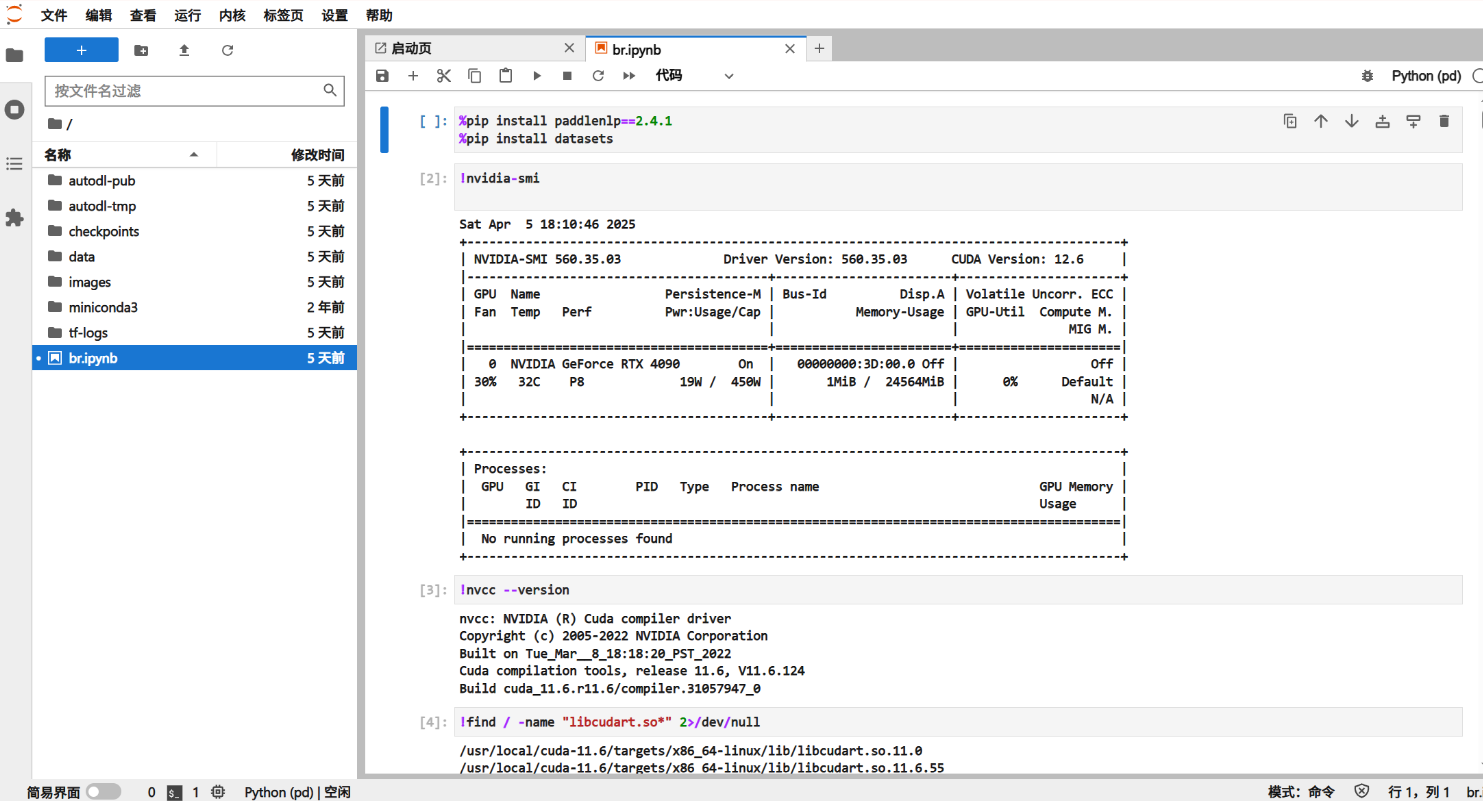Open the 运行 menu
Viewport: 1483px width, 801px height.
pyautogui.click(x=187, y=16)
